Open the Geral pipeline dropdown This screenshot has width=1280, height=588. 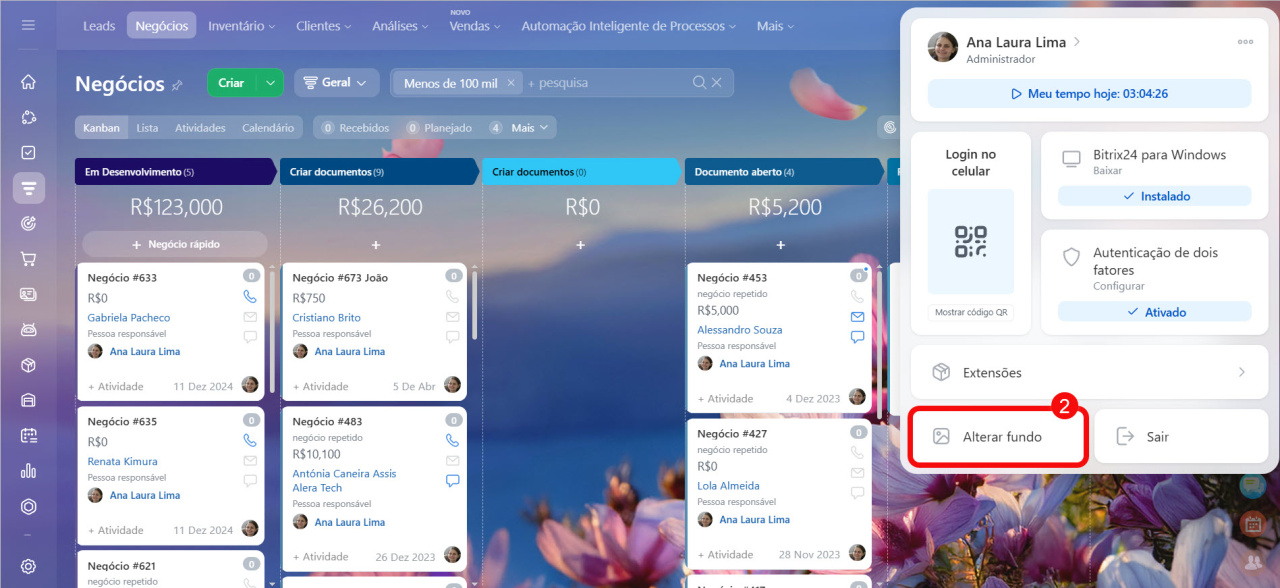(335, 83)
